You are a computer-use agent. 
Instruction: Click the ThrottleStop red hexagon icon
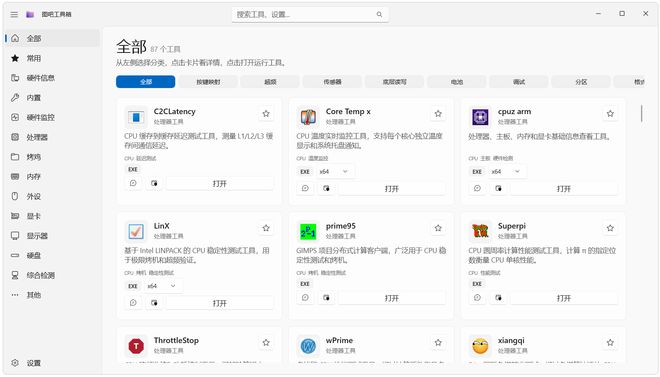pos(136,346)
